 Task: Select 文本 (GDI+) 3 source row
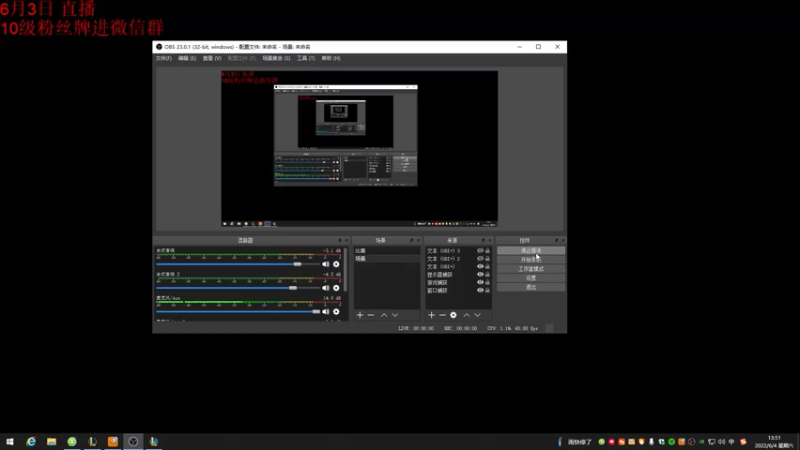click(x=458, y=251)
